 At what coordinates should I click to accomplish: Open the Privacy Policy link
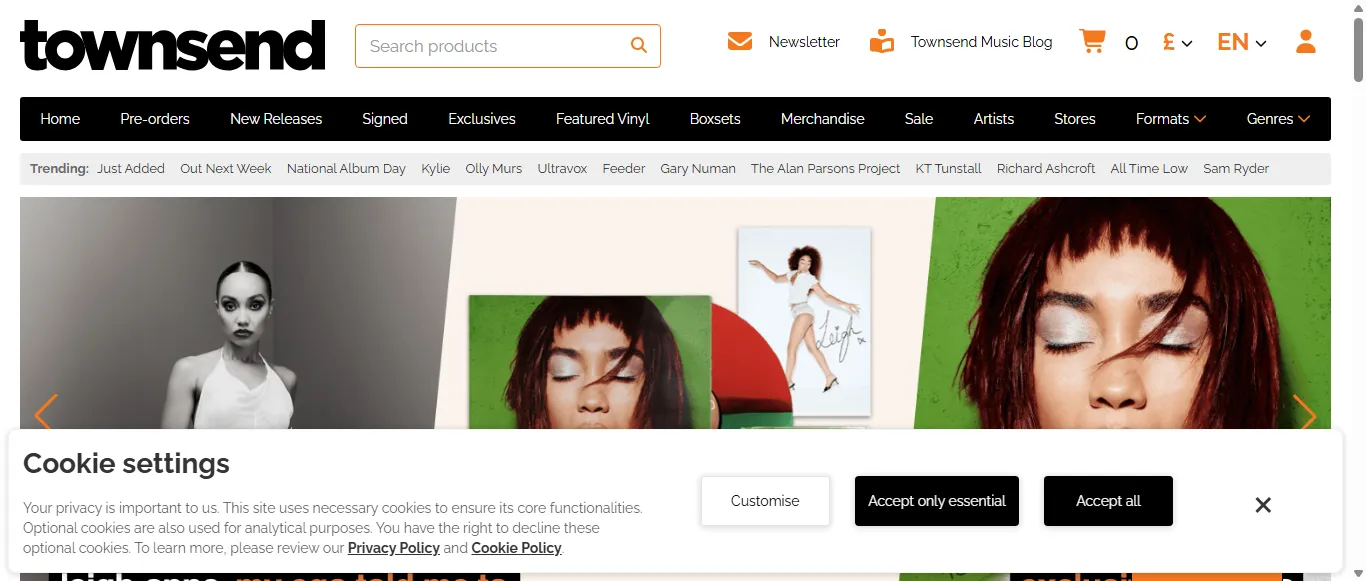pos(393,548)
